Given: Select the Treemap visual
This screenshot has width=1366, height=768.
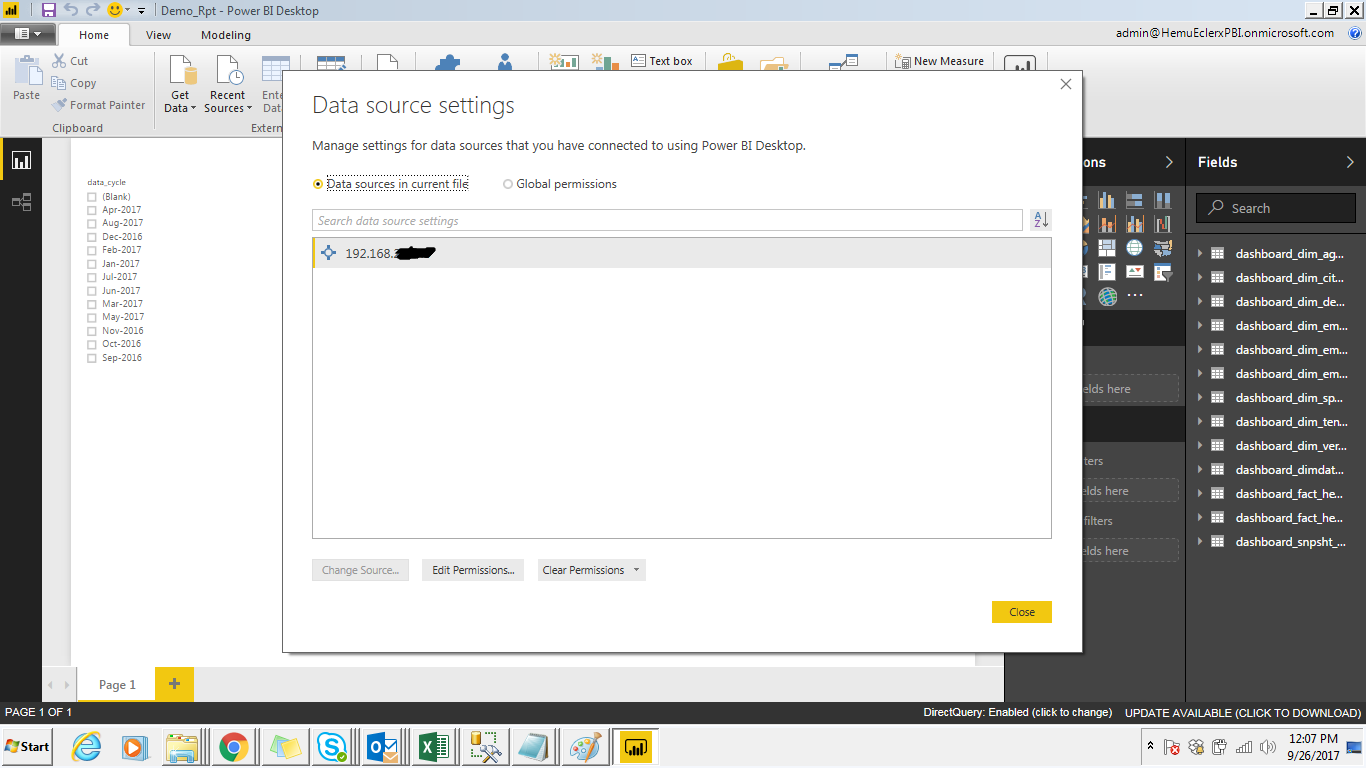Looking at the screenshot, I should coord(1106,247).
